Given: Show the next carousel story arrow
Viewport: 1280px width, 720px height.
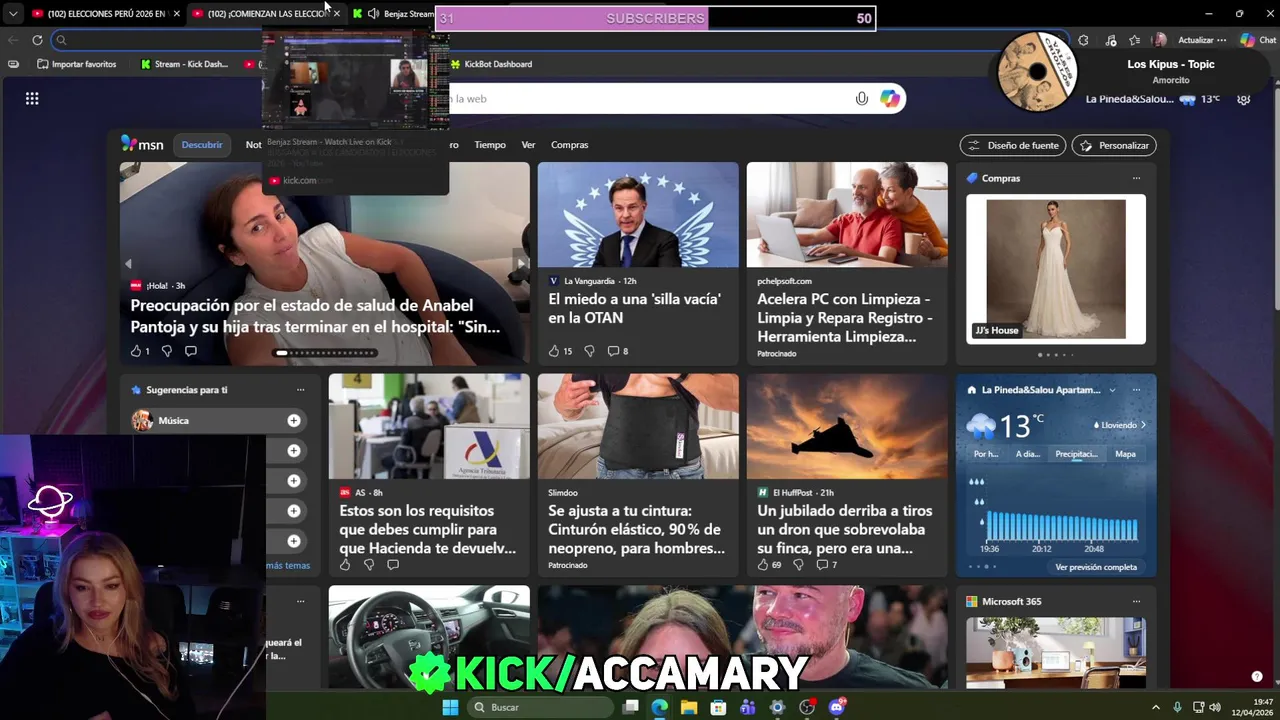Looking at the screenshot, I should (x=520, y=264).
